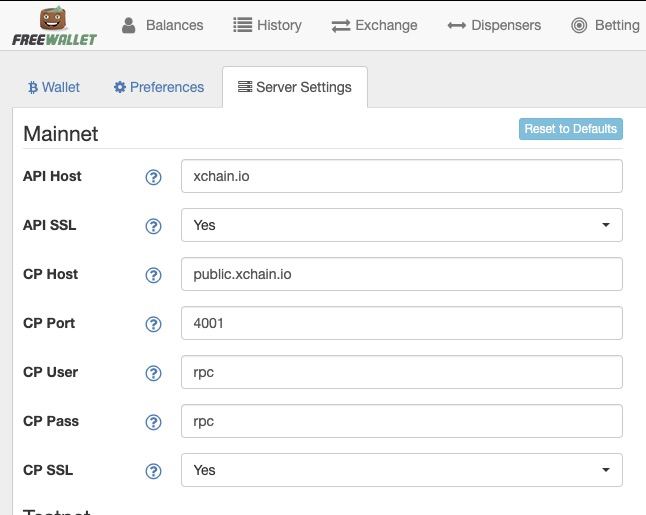Viewport: 646px width, 515px height.
Task: Open History in the navigation bar
Action: pos(267,25)
